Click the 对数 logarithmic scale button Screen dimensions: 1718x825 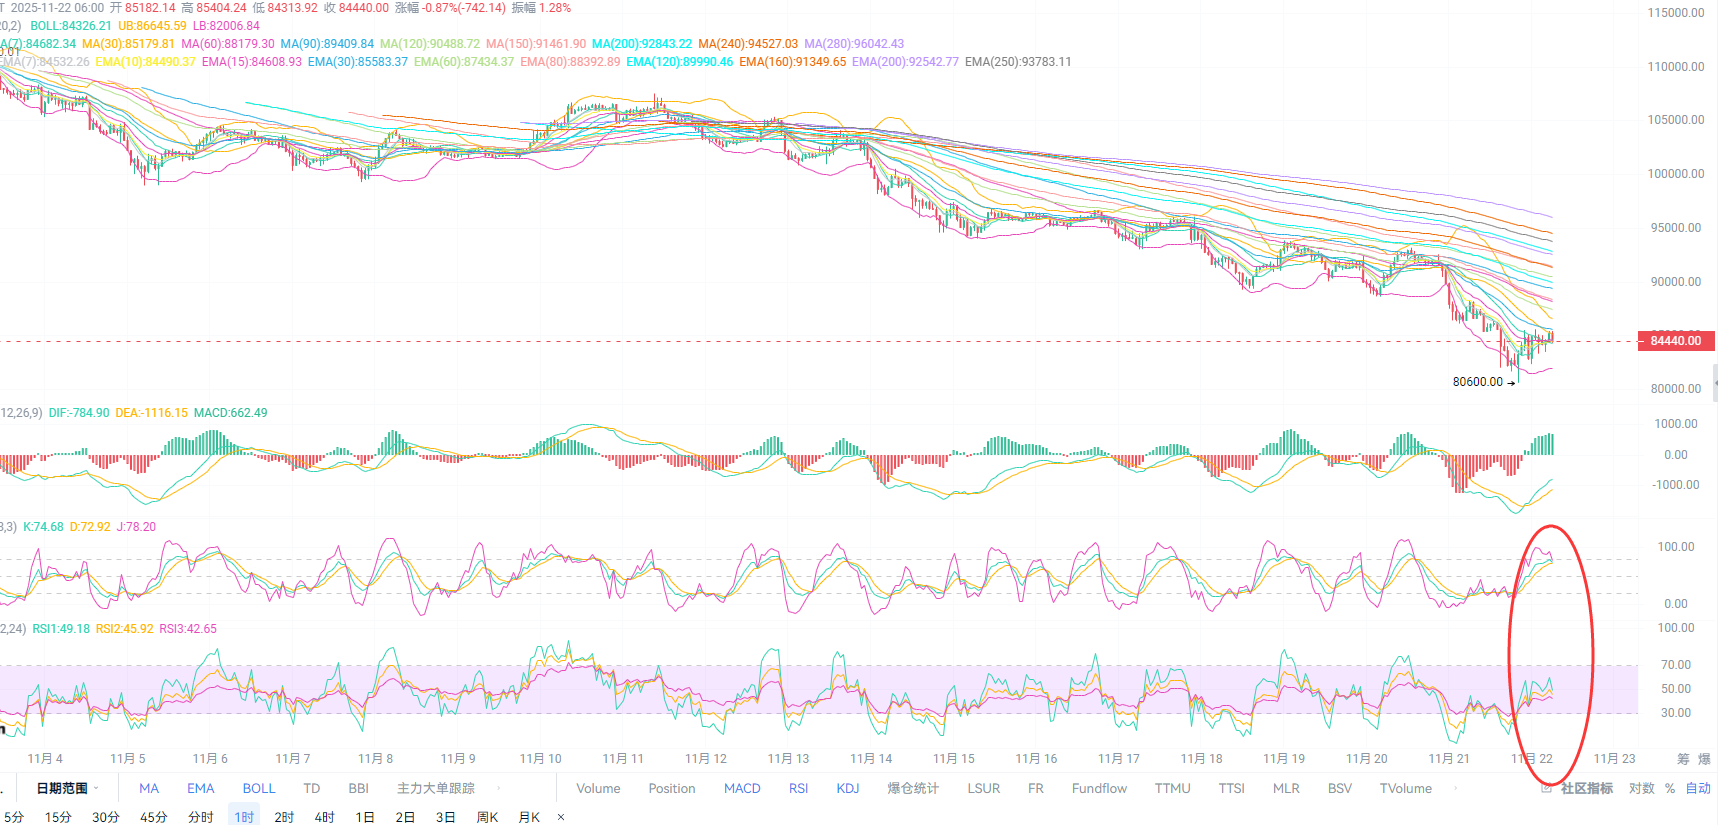click(x=1641, y=788)
